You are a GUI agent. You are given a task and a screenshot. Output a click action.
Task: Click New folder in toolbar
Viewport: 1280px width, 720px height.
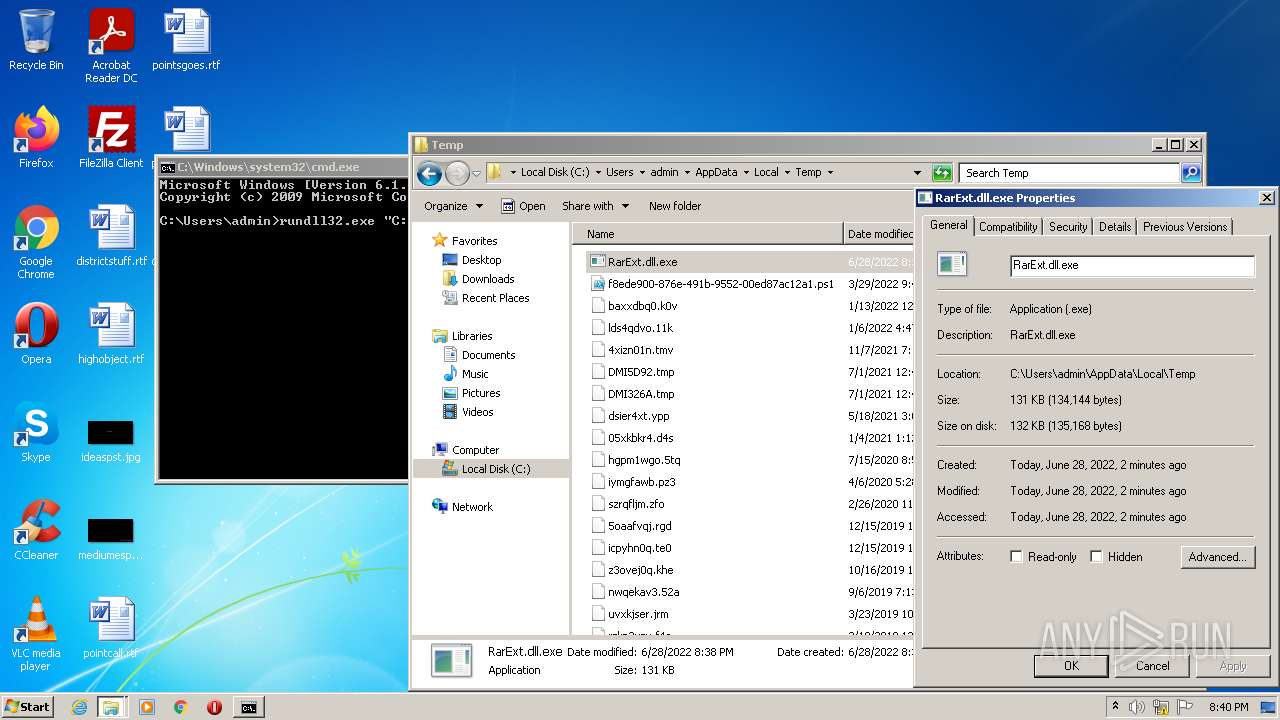(675, 206)
